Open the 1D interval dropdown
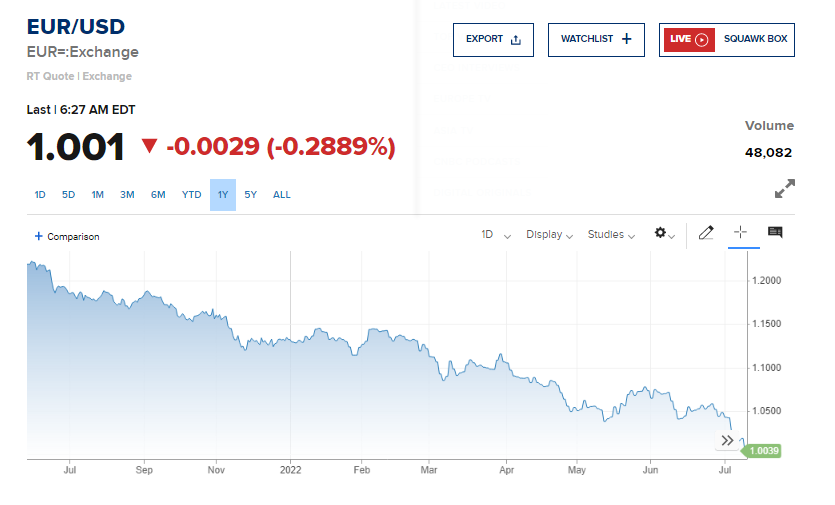835x505 pixels. (x=496, y=235)
